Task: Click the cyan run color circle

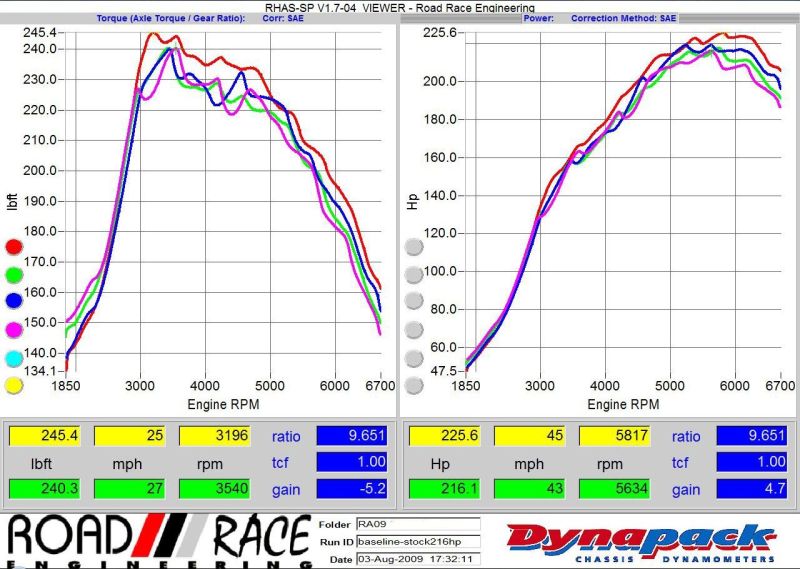Action: pyautogui.click(x=14, y=358)
